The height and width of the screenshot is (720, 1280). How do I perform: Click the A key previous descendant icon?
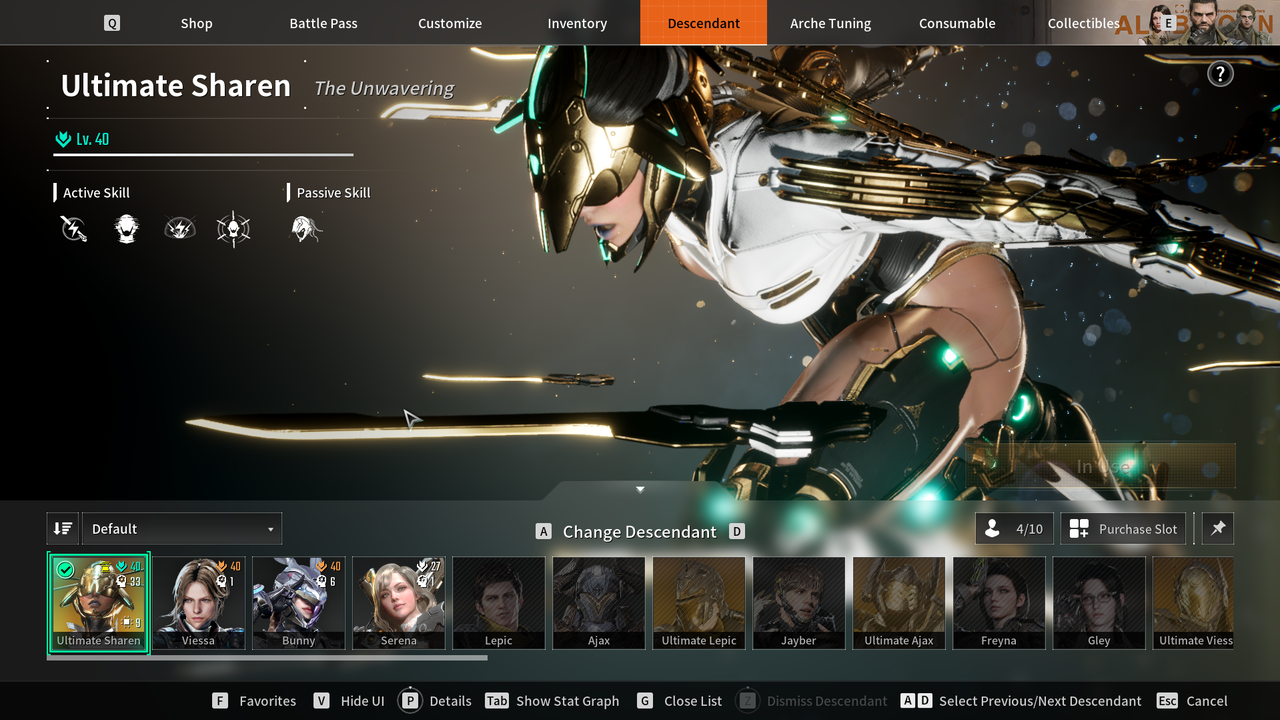(x=544, y=532)
